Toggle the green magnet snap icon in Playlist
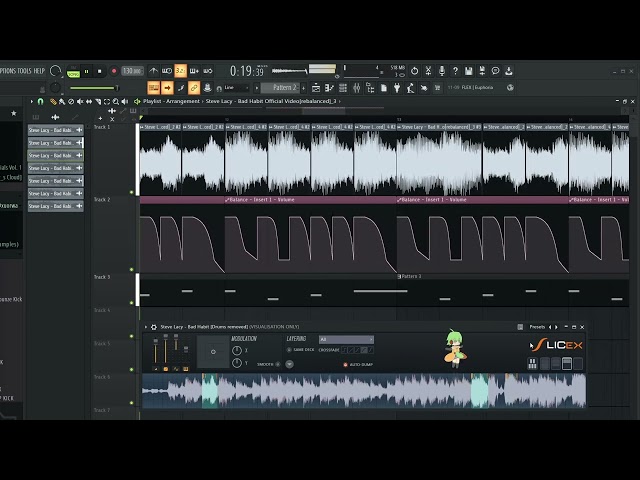 click(40, 101)
